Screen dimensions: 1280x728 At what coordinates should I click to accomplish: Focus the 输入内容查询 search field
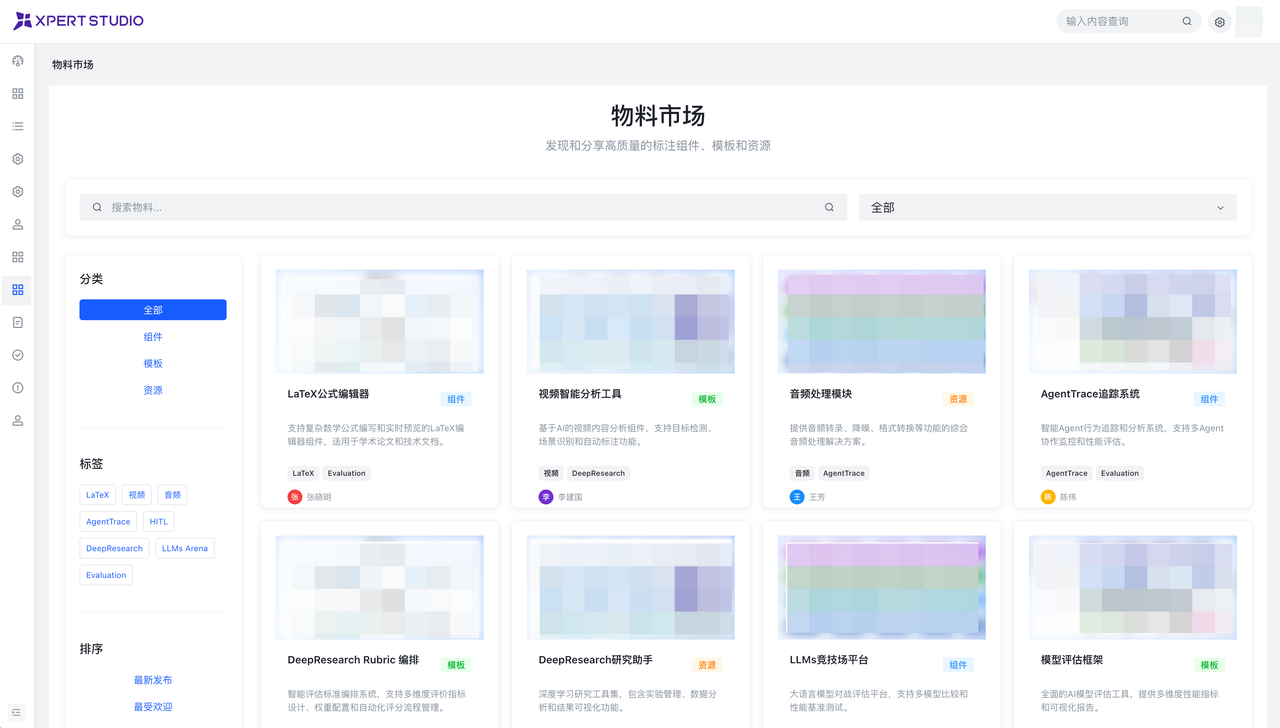(1120, 21)
